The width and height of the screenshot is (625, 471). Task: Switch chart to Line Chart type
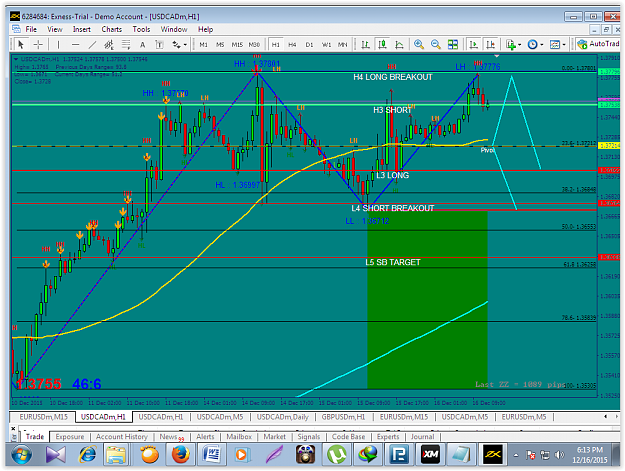tap(399, 45)
